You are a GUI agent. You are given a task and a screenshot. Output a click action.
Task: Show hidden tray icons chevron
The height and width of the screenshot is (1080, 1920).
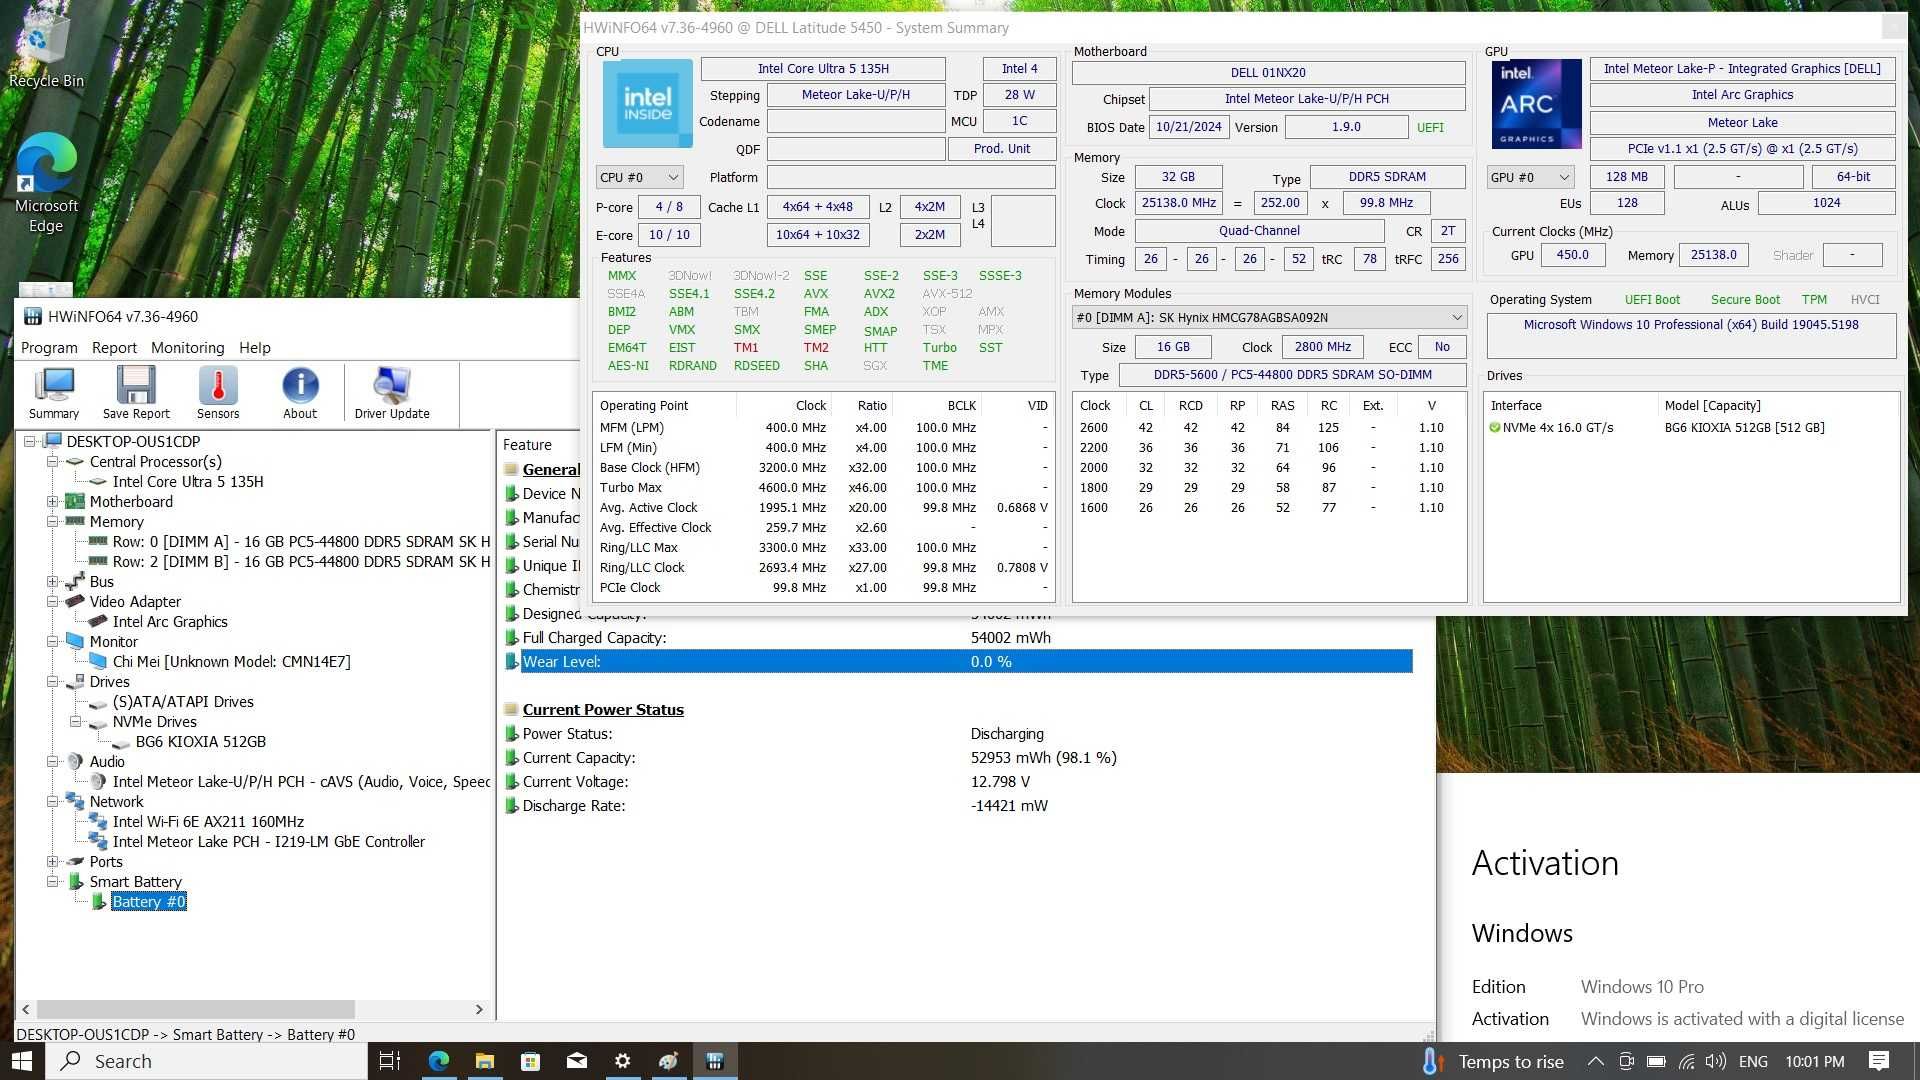click(x=1596, y=1061)
